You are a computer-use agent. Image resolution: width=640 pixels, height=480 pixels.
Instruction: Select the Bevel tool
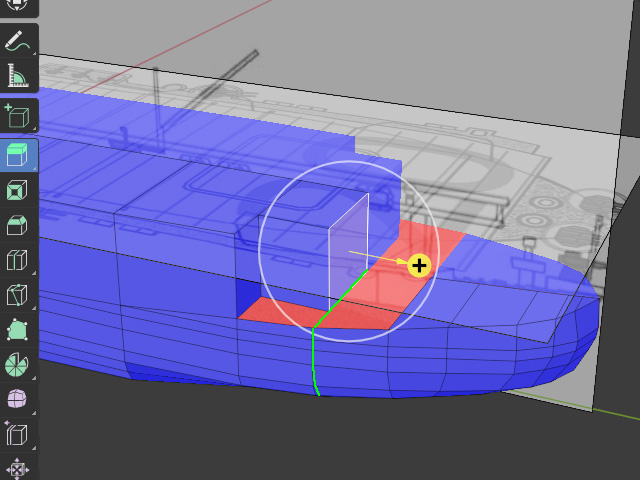click(18, 225)
